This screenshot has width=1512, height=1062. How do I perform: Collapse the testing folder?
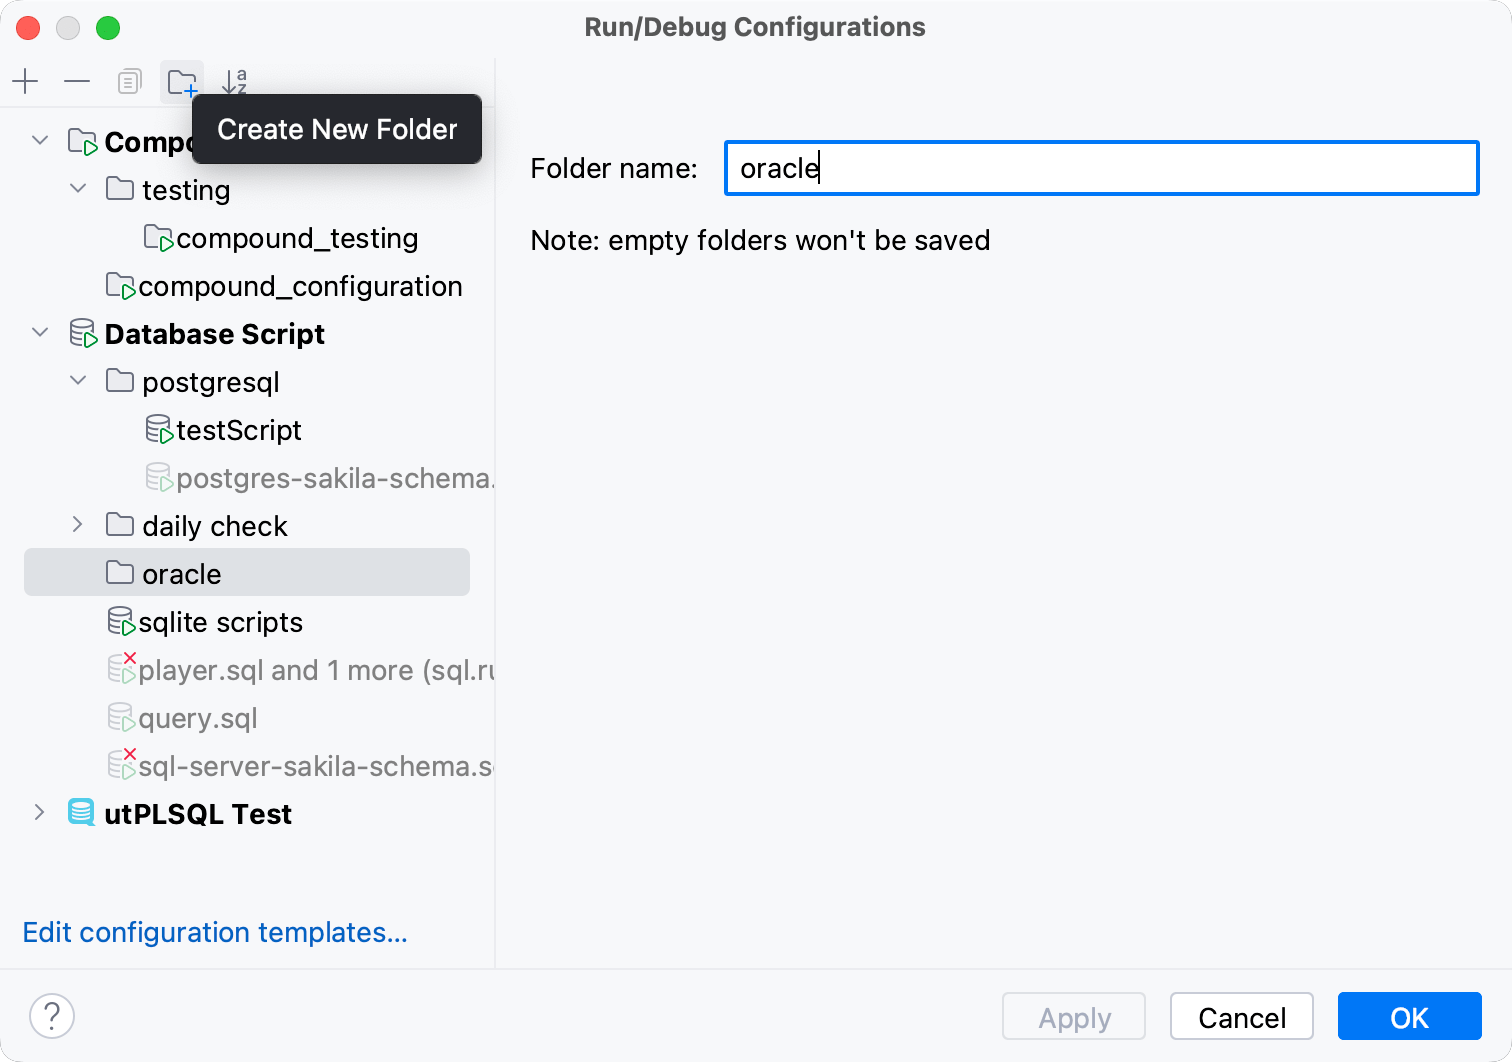(78, 189)
